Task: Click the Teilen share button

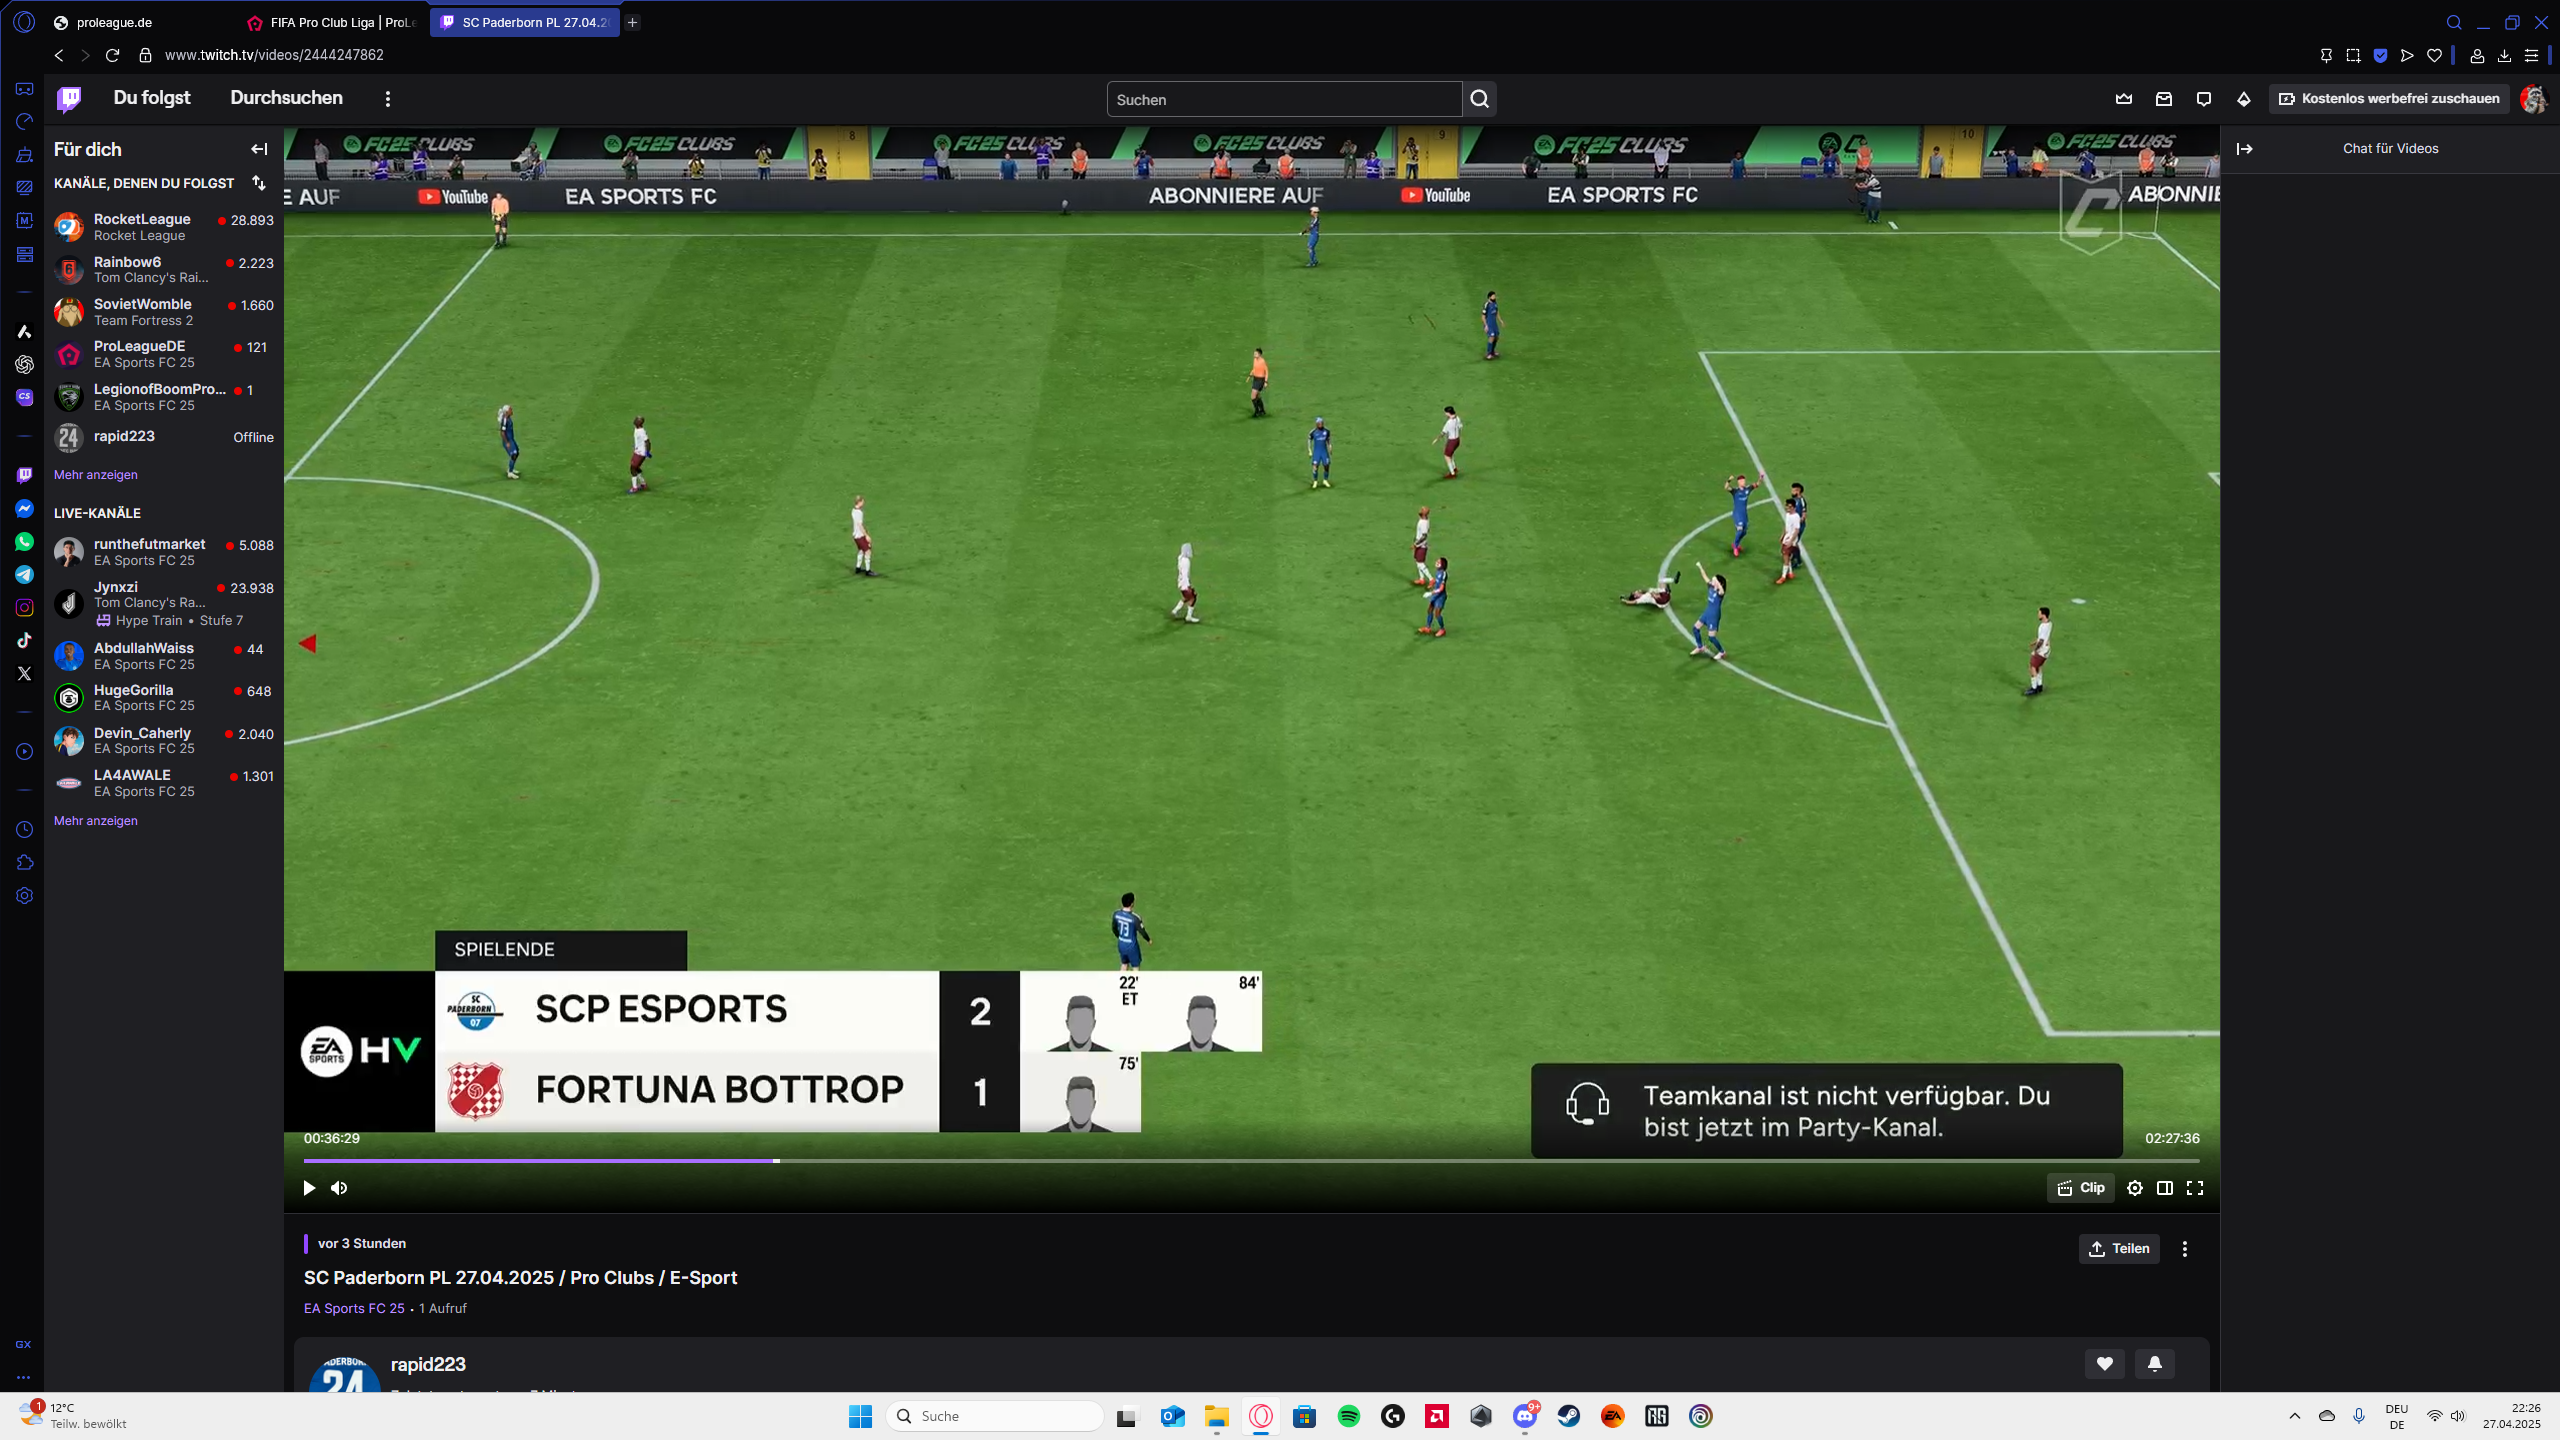Action: pos(2119,1248)
